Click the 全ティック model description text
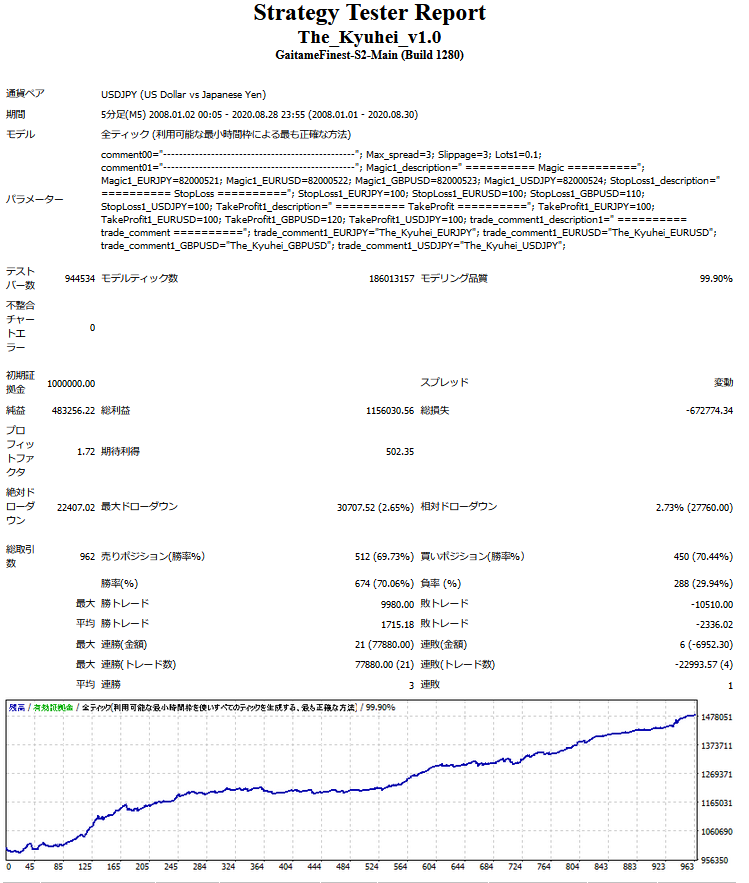 coord(225,134)
